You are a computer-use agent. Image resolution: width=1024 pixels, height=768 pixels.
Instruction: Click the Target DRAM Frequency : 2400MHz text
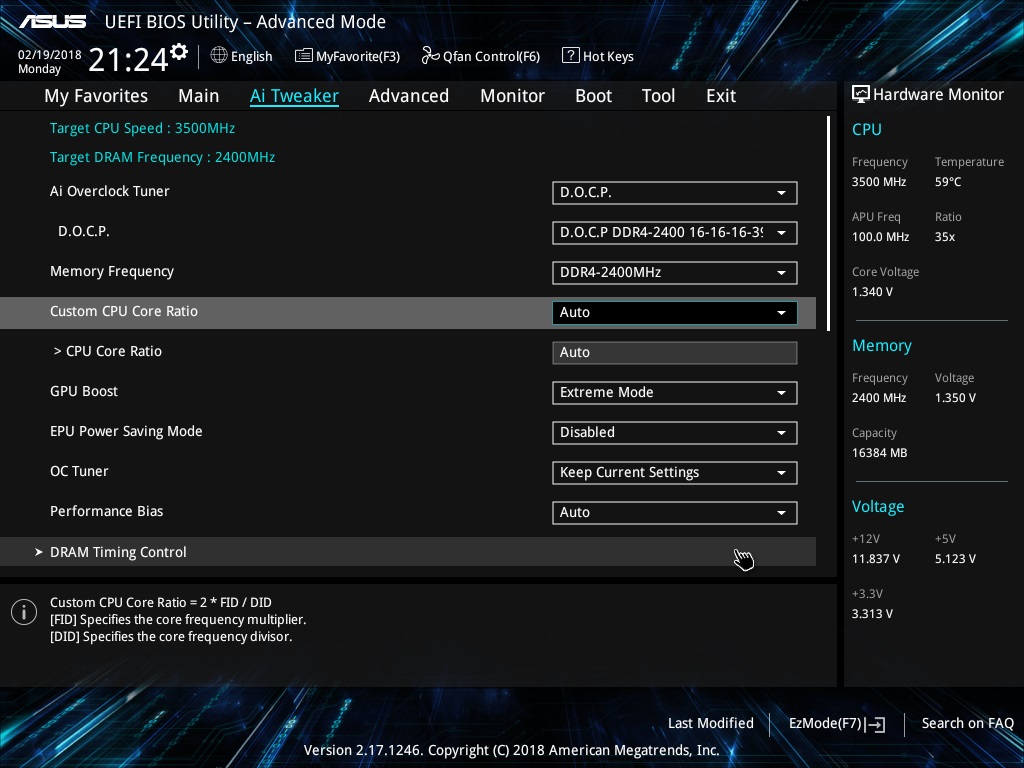coord(163,157)
